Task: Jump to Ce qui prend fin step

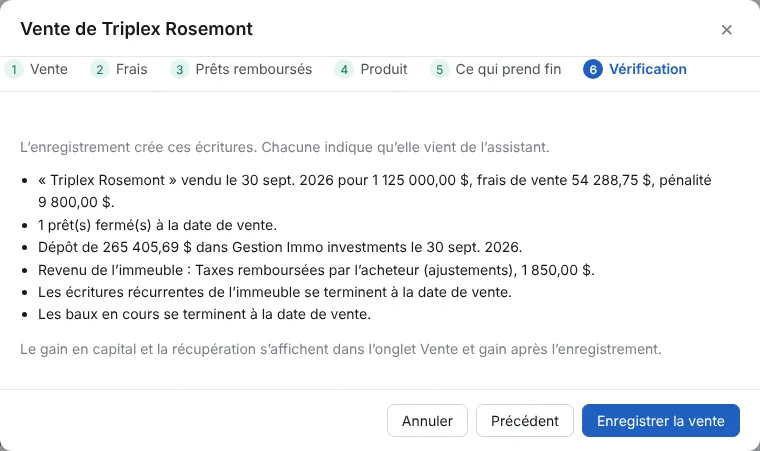Action: 496,69
